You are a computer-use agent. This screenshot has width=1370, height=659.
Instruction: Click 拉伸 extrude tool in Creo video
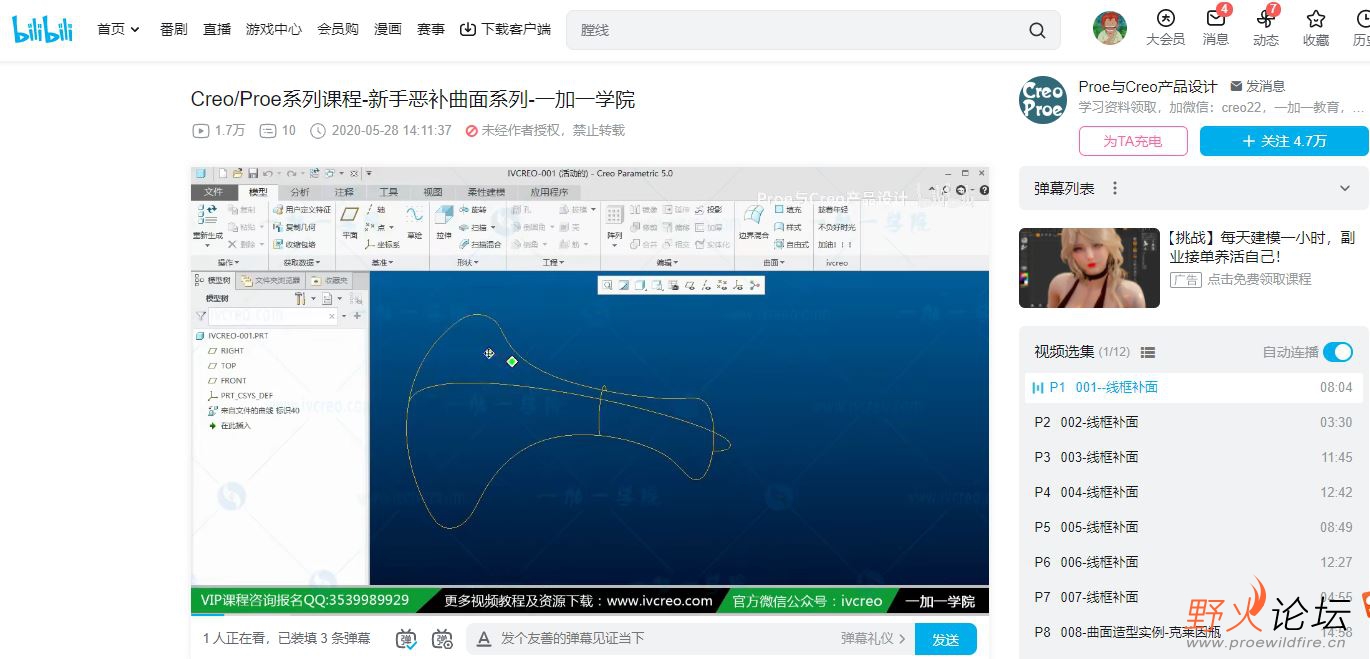[x=444, y=221]
